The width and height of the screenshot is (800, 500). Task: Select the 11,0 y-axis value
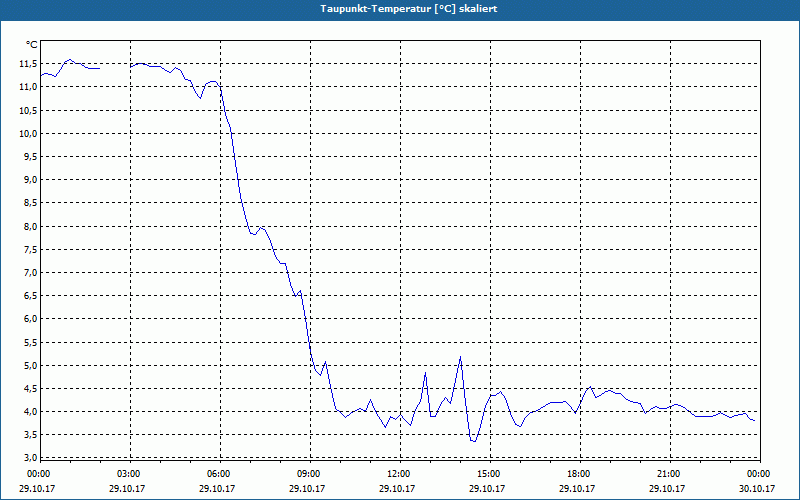tap(28, 87)
